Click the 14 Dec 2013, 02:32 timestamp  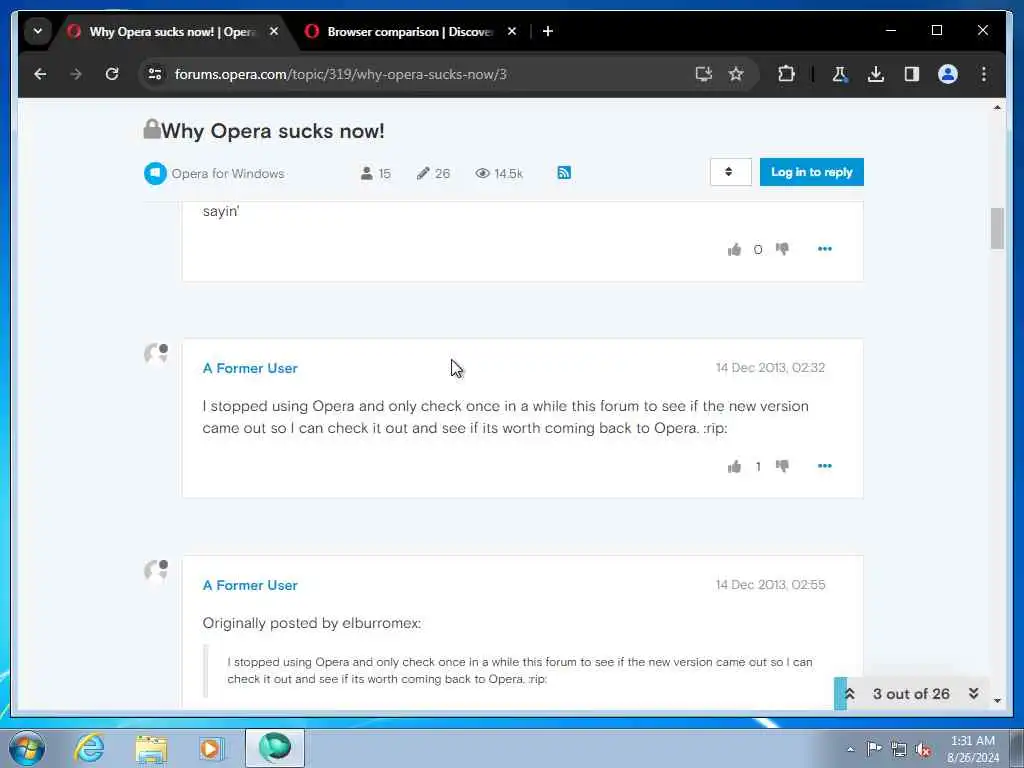tap(770, 368)
